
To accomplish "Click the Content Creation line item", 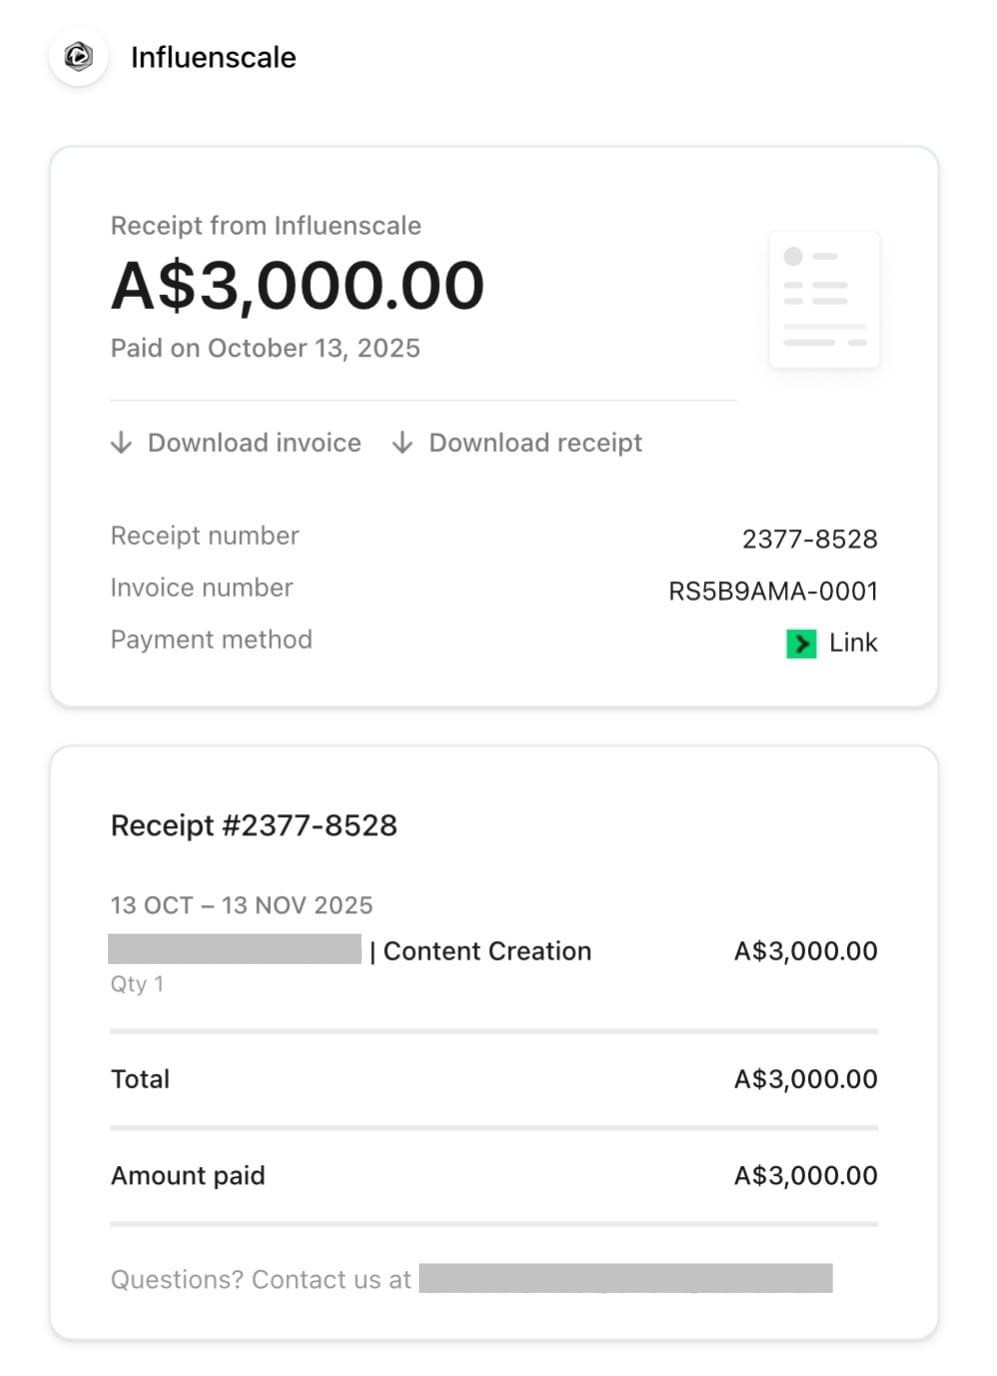I will (487, 951).
